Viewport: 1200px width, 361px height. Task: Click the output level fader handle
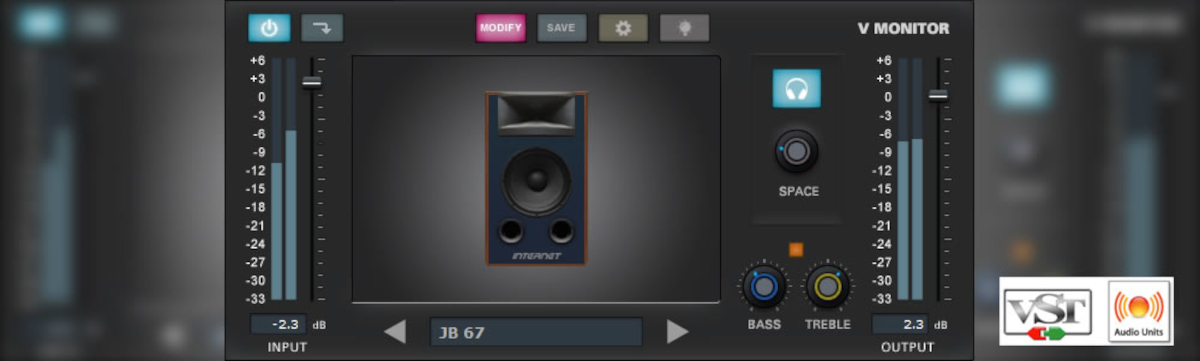point(938,95)
